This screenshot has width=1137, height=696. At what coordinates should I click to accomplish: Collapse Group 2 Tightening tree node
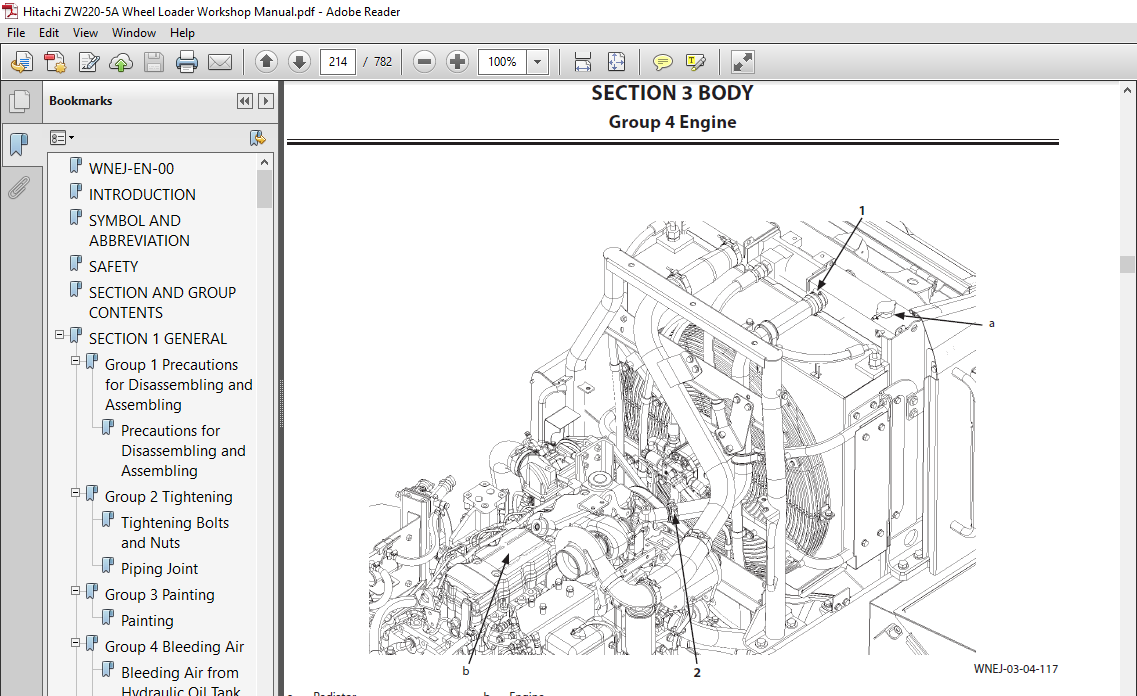tap(75, 492)
